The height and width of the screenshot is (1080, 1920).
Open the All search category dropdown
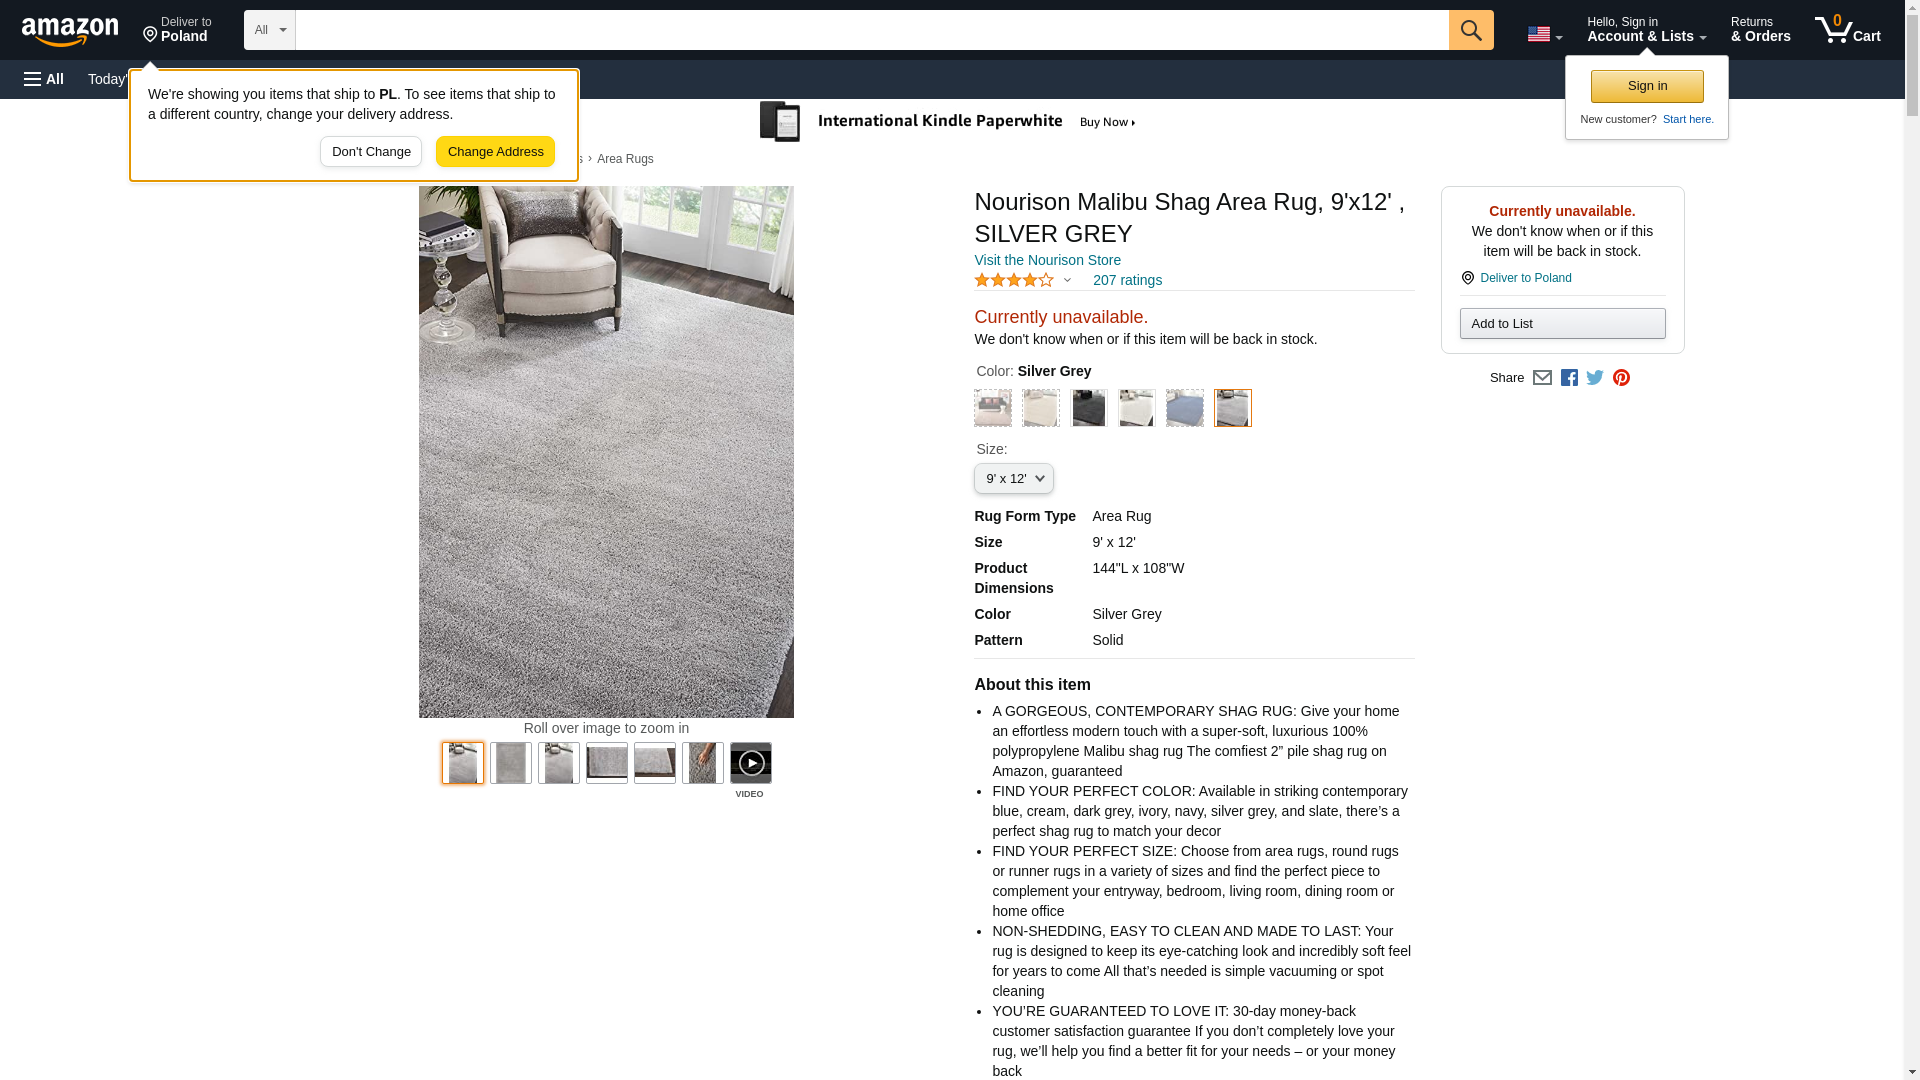click(269, 30)
